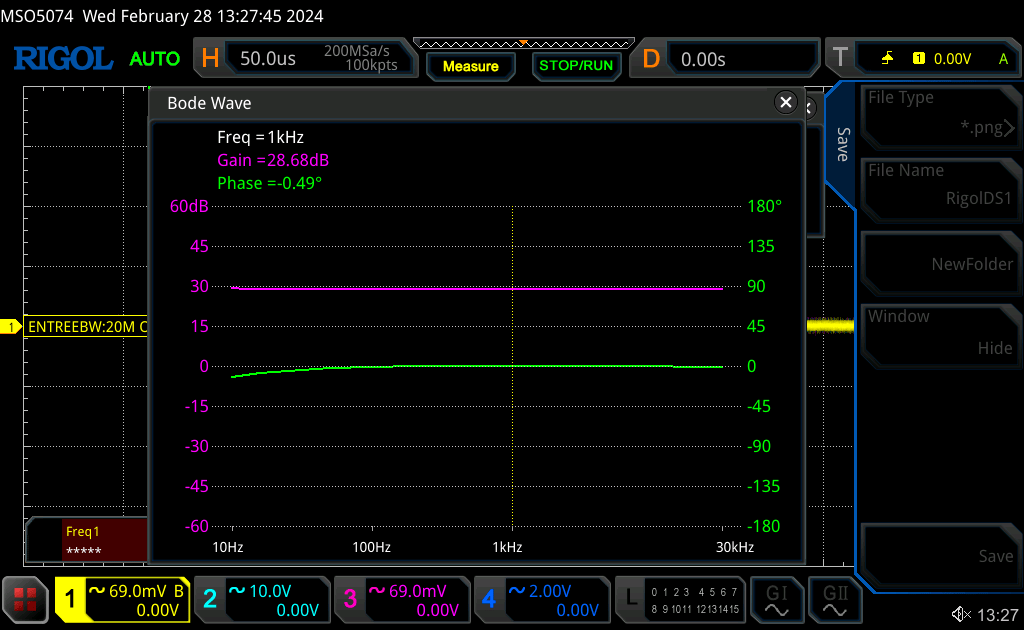Click the rising edge trigger icon
This screenshot has width=1024, height=630.
887,59
